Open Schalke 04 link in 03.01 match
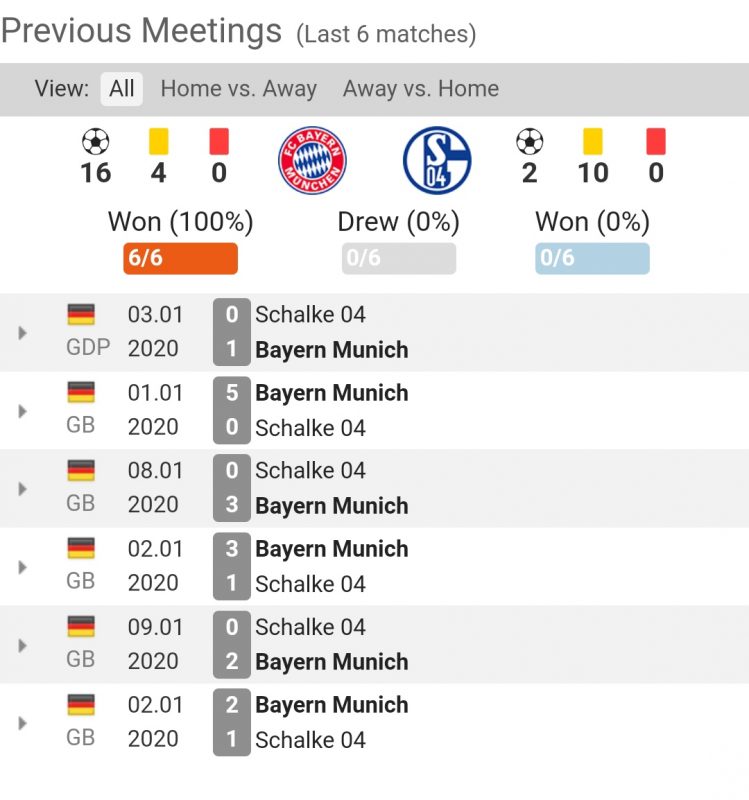749x800 pixels. pos(310,315)
